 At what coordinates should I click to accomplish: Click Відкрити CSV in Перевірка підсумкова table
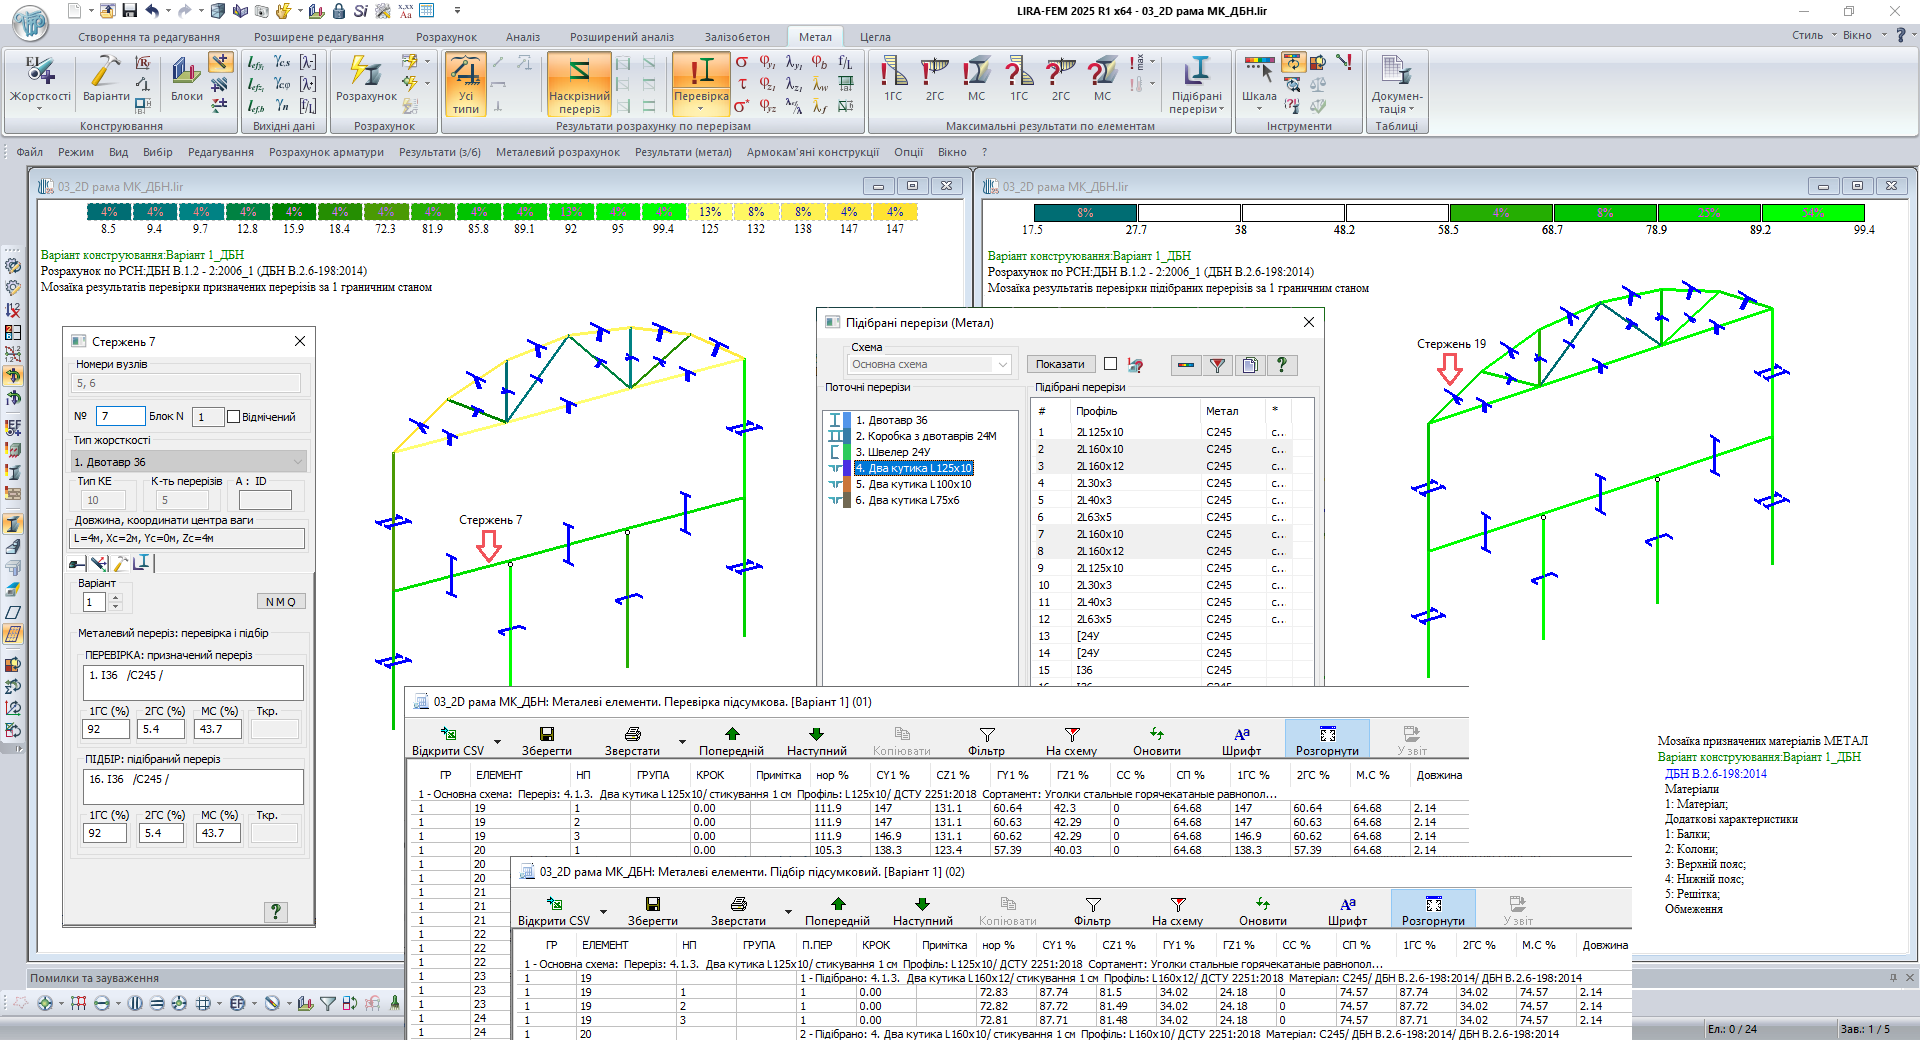448,741
